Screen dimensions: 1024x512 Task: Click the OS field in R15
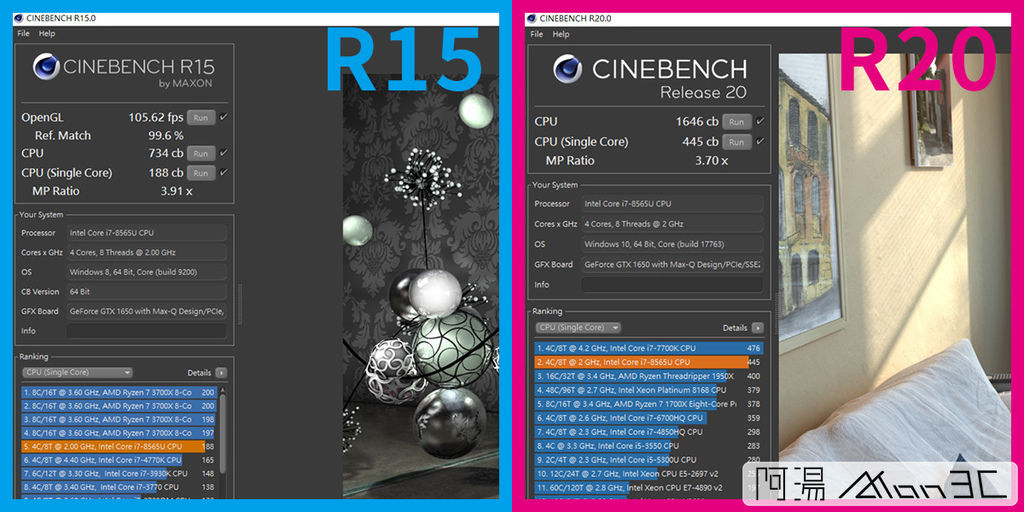pos(147,272)
